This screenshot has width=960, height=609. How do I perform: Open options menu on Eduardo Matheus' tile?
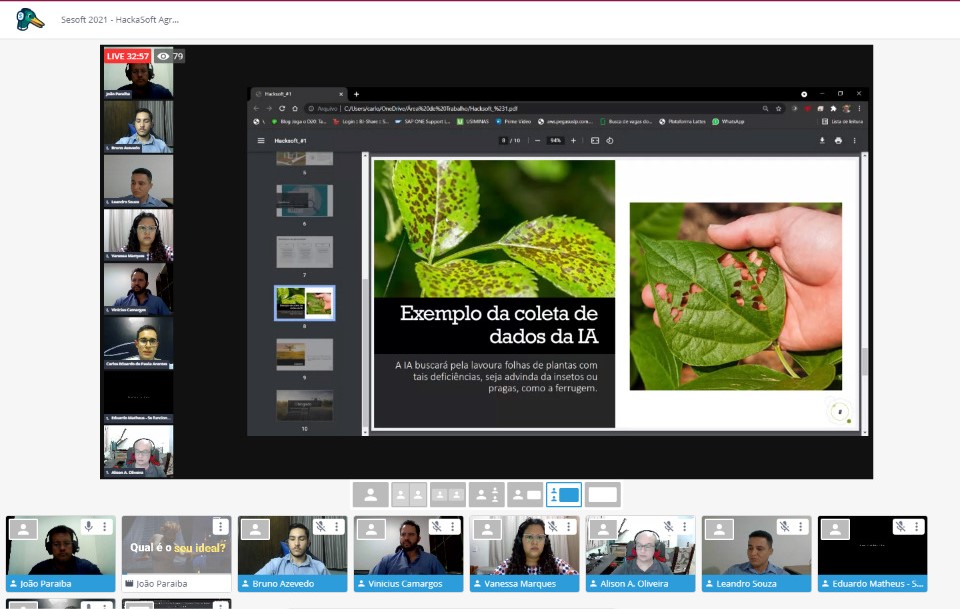pyautogui.click(x=917, y=526)
